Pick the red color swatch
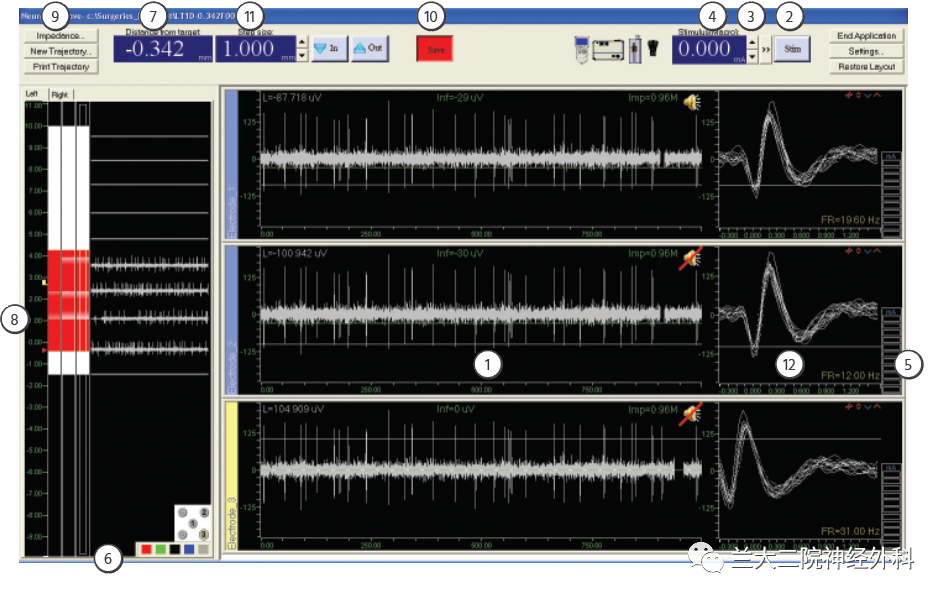The width and height of the screenshot is (945, 600). (x=146, y=549)
